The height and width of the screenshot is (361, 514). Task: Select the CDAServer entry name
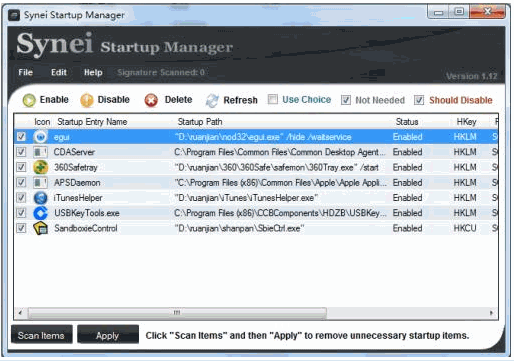tap(74, 152)
